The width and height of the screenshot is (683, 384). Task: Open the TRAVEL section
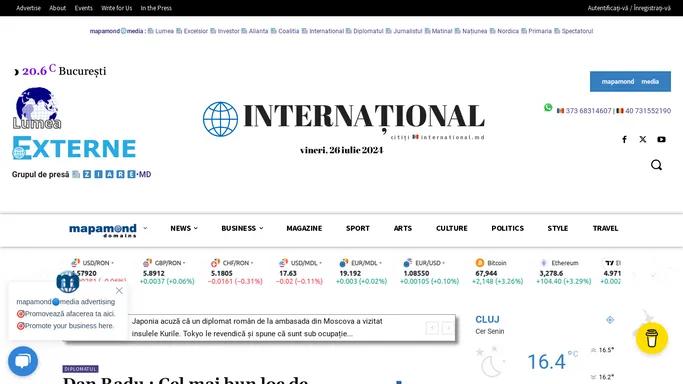click(605, 228)
